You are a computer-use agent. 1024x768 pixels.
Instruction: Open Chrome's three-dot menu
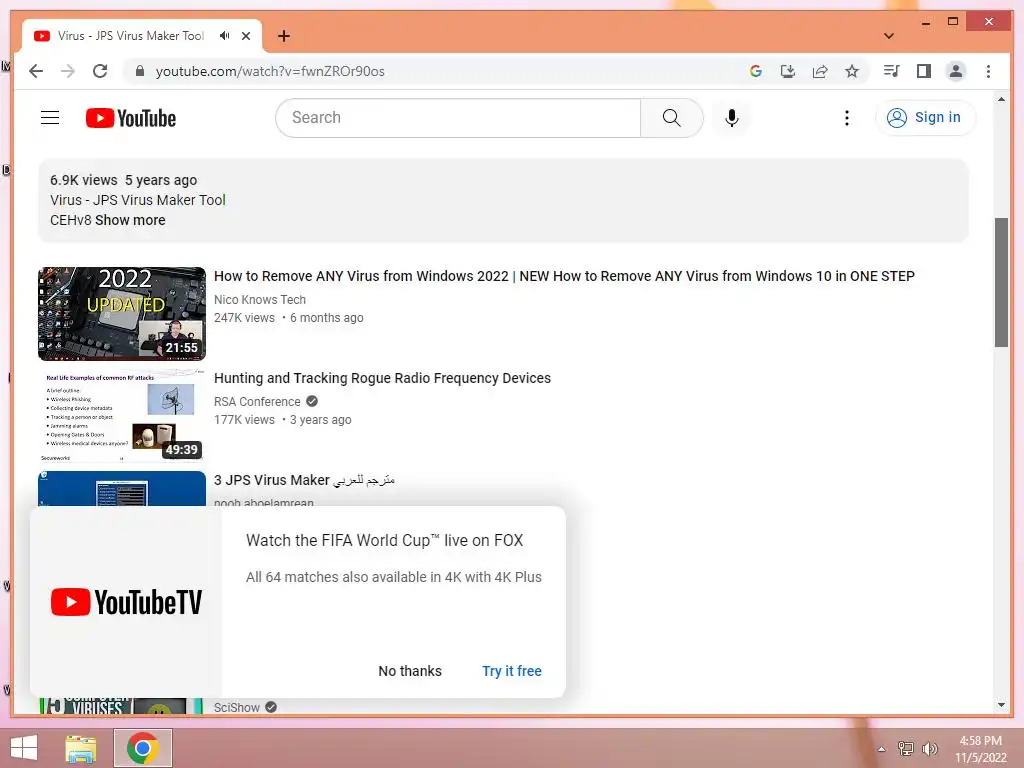(x=988, y=71)
